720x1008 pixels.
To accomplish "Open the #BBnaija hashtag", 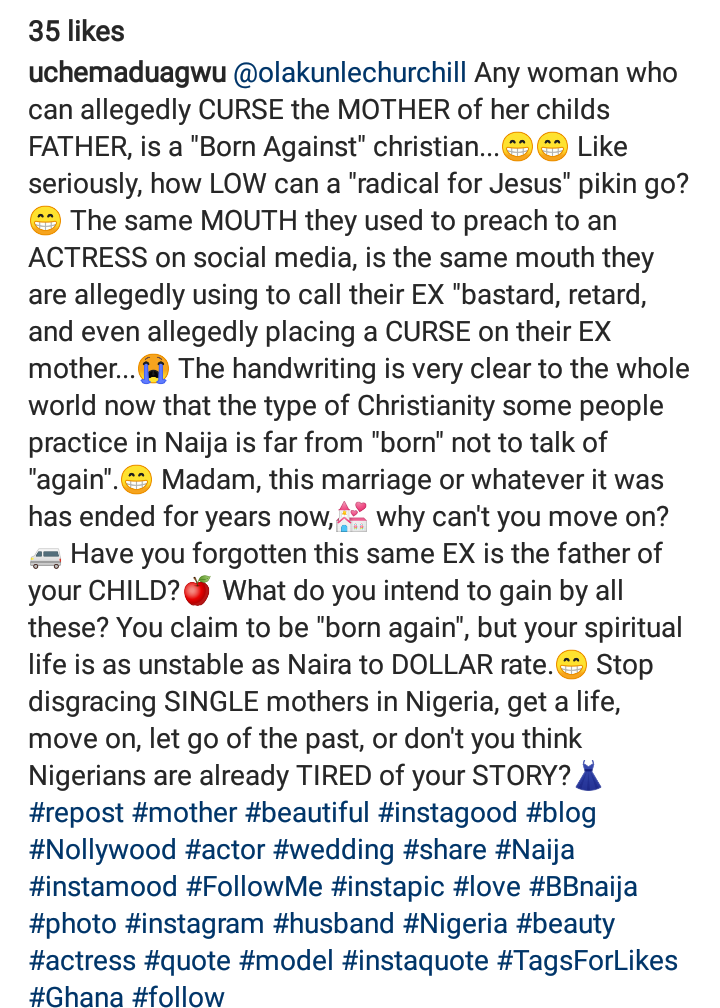I will coord(583,887).
